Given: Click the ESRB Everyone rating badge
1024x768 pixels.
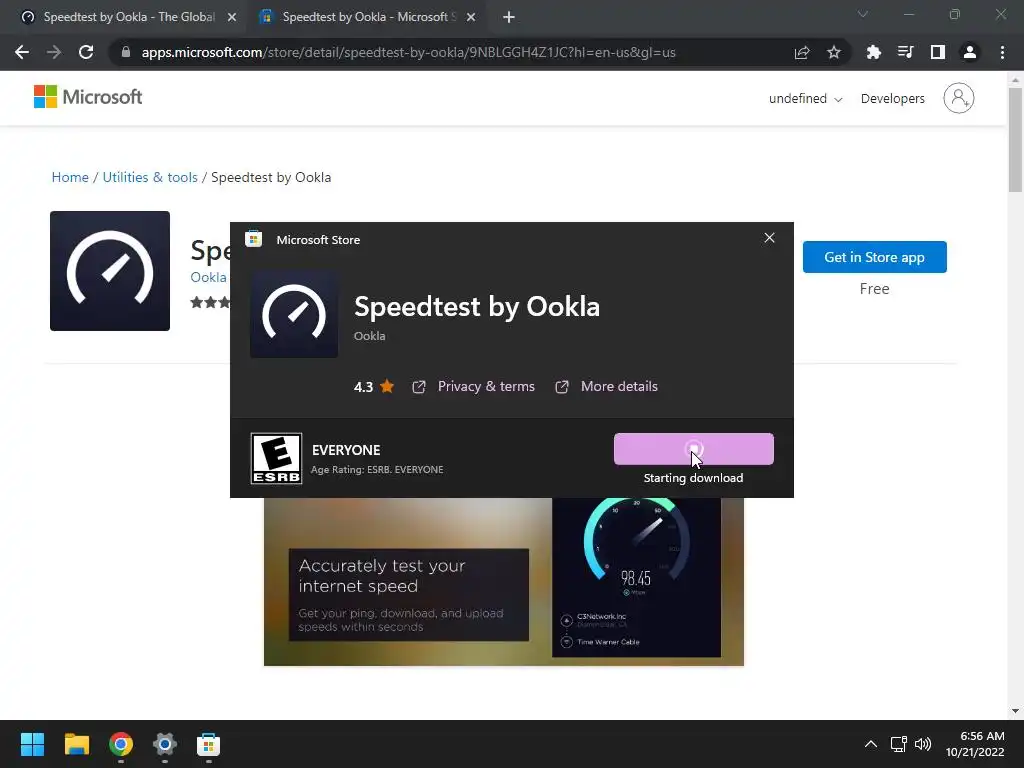Looking at the screenshot, I should click(276, 458).
